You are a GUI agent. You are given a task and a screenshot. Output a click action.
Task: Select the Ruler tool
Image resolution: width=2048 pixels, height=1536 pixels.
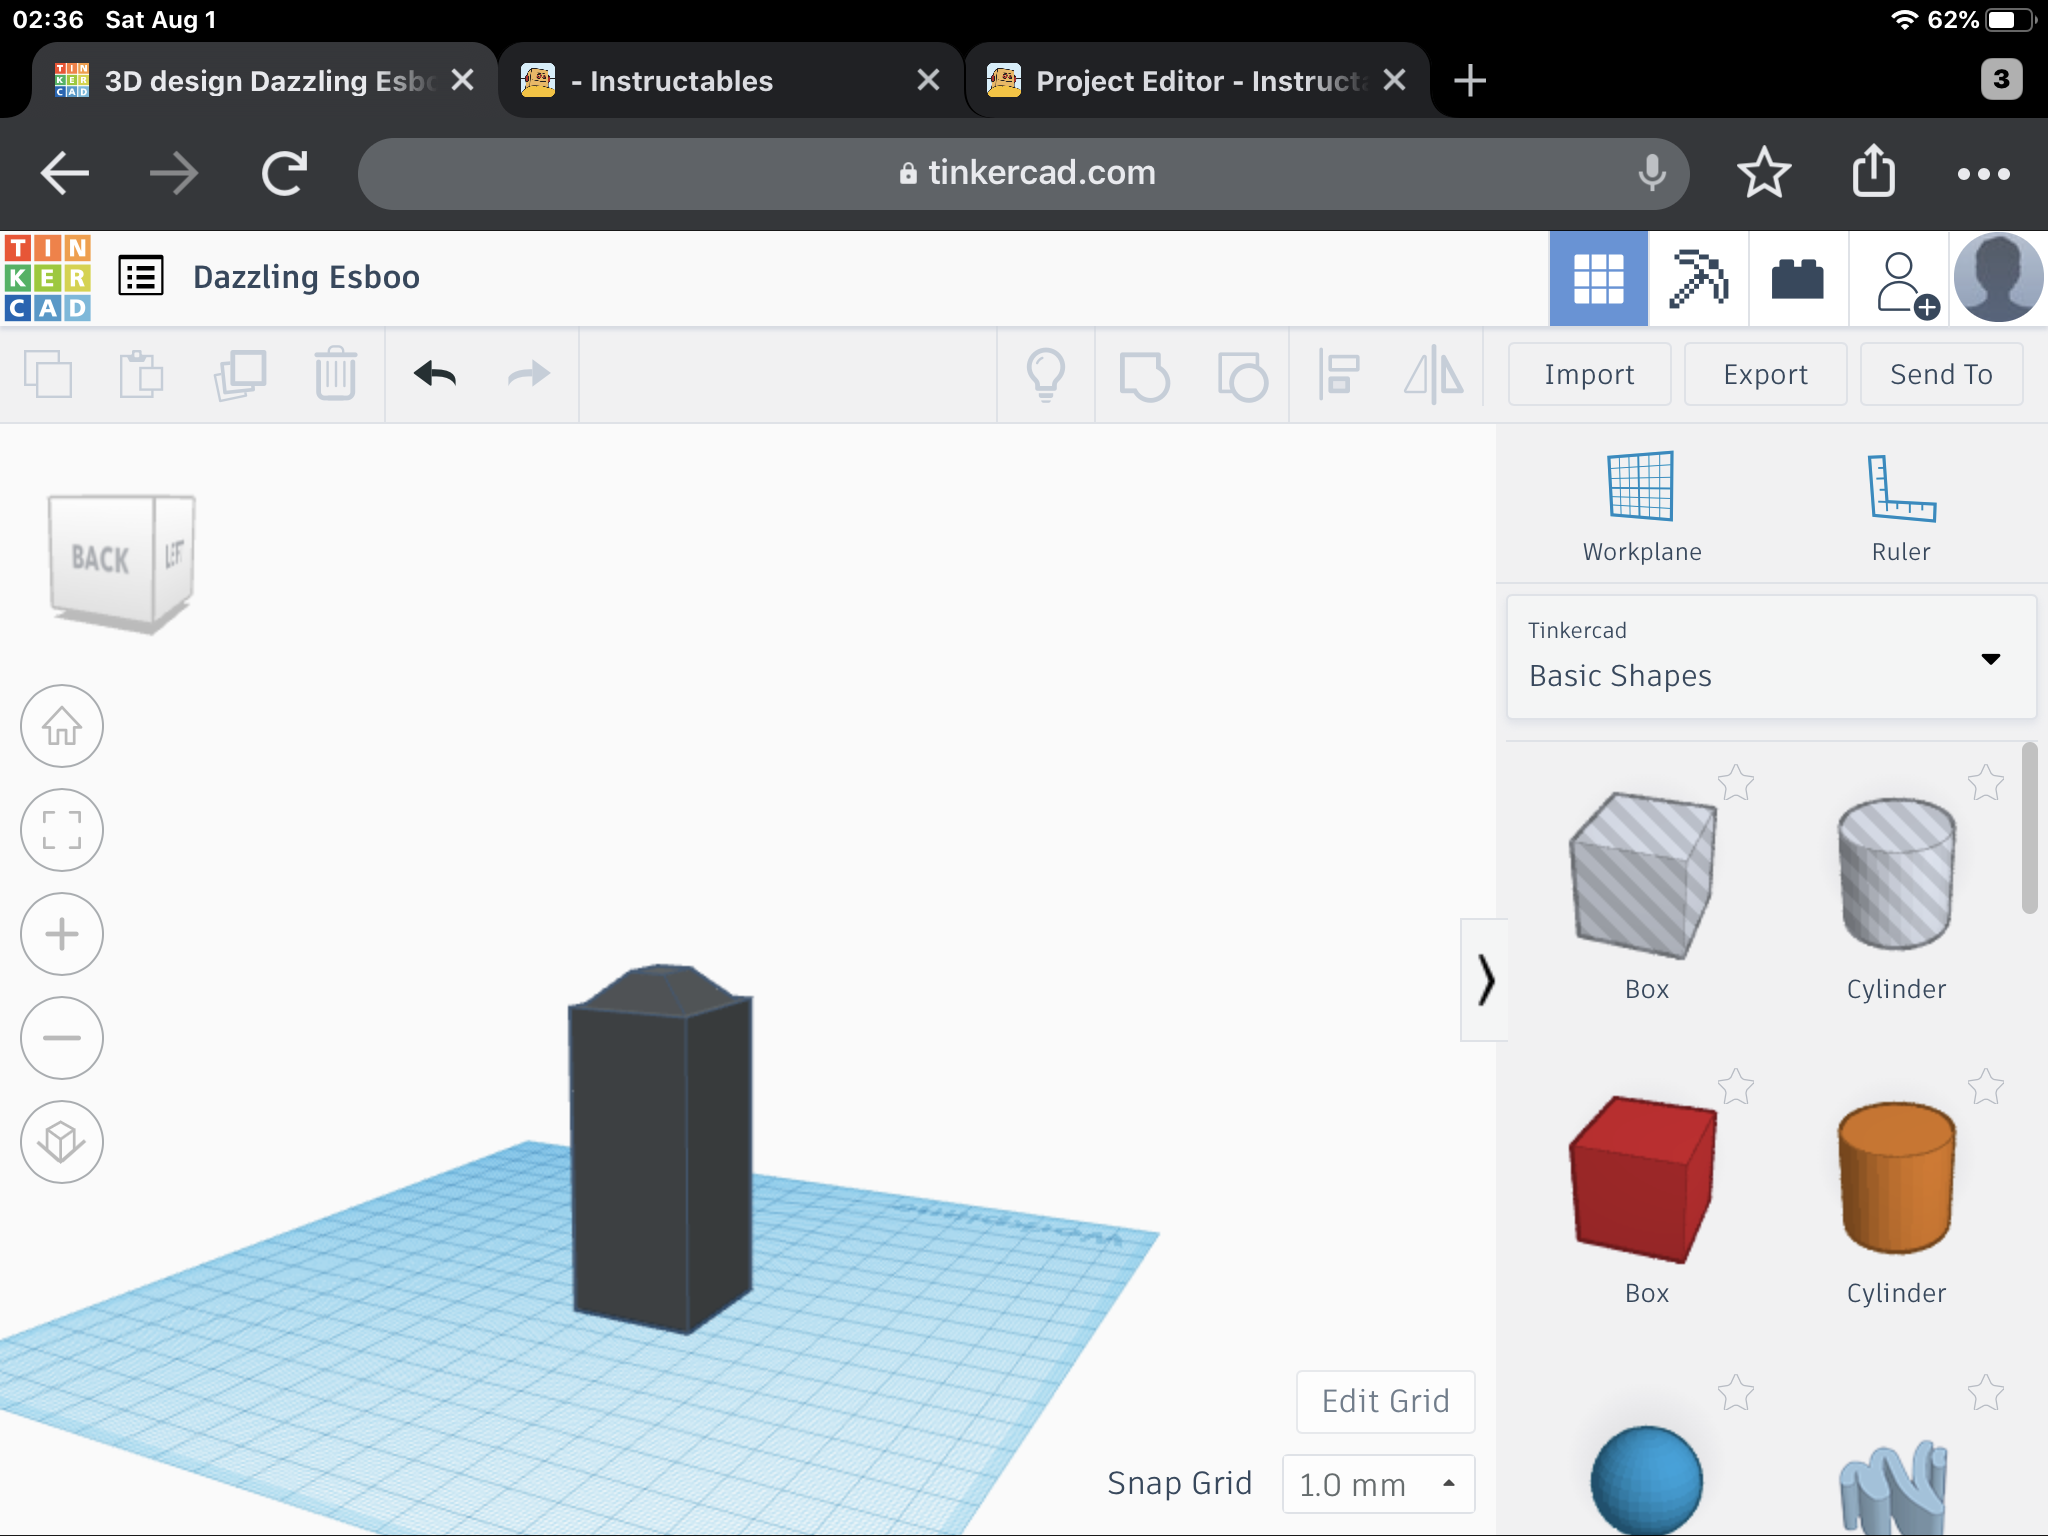[1901, 507]
